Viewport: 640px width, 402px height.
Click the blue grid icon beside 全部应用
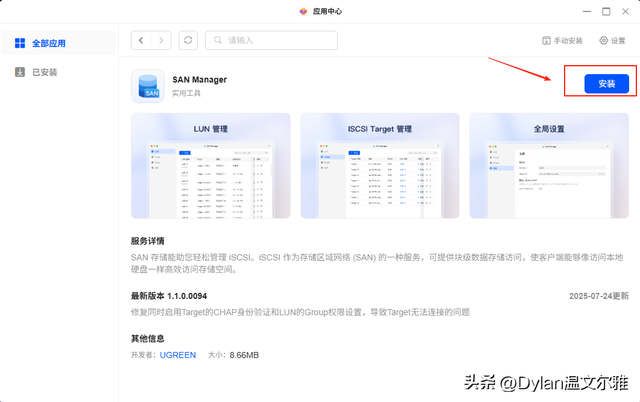click(x=20, y=43)
